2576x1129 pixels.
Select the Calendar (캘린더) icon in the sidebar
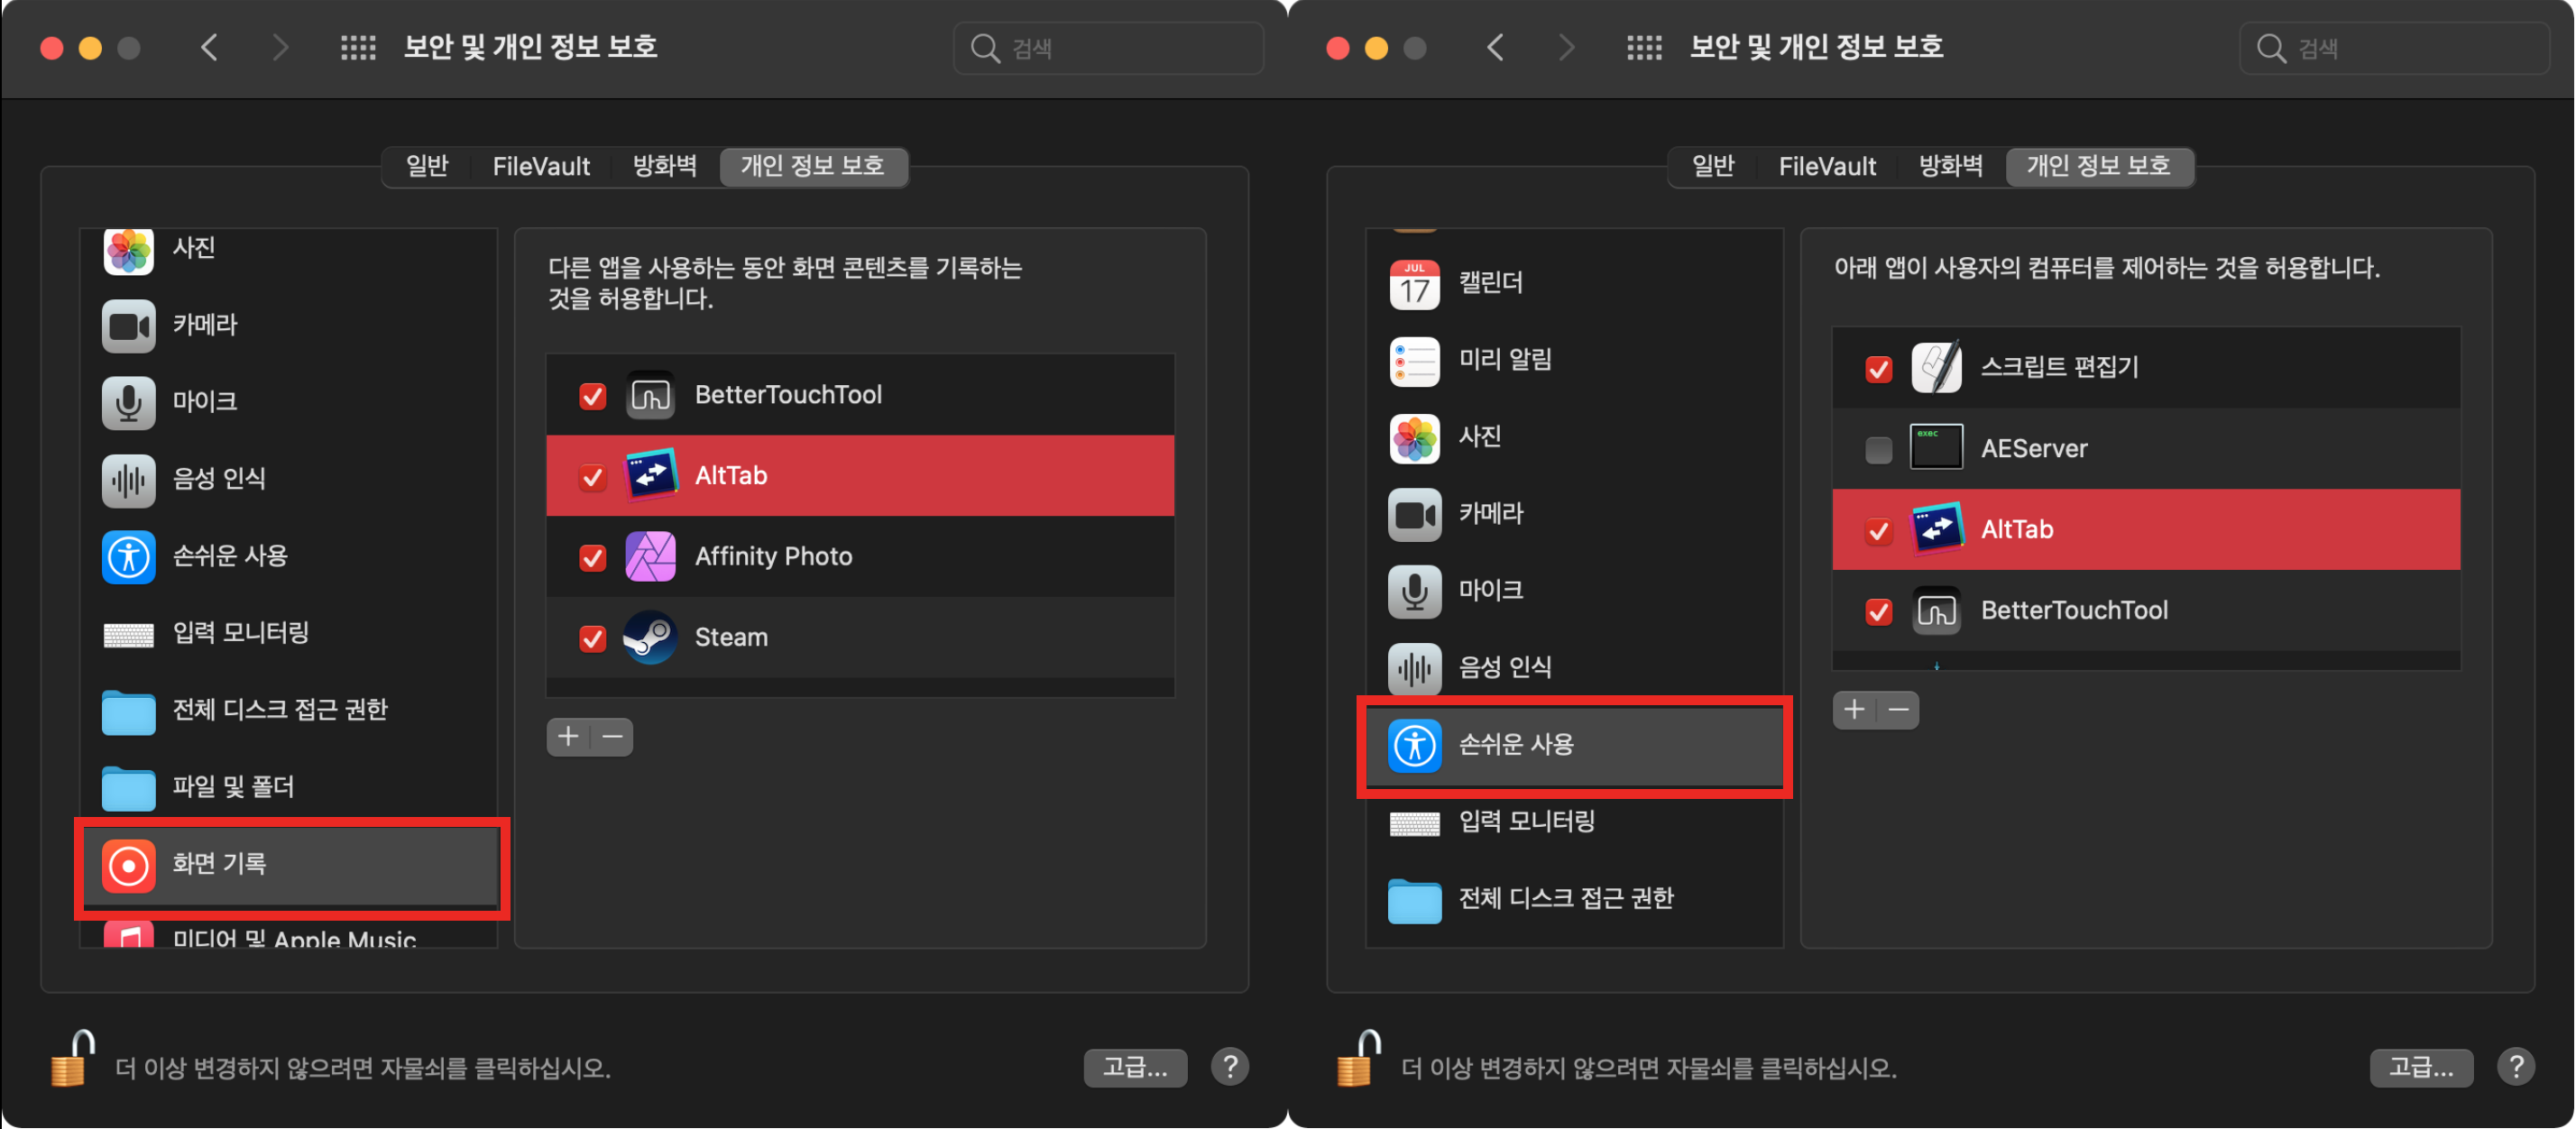(1414, 284)
